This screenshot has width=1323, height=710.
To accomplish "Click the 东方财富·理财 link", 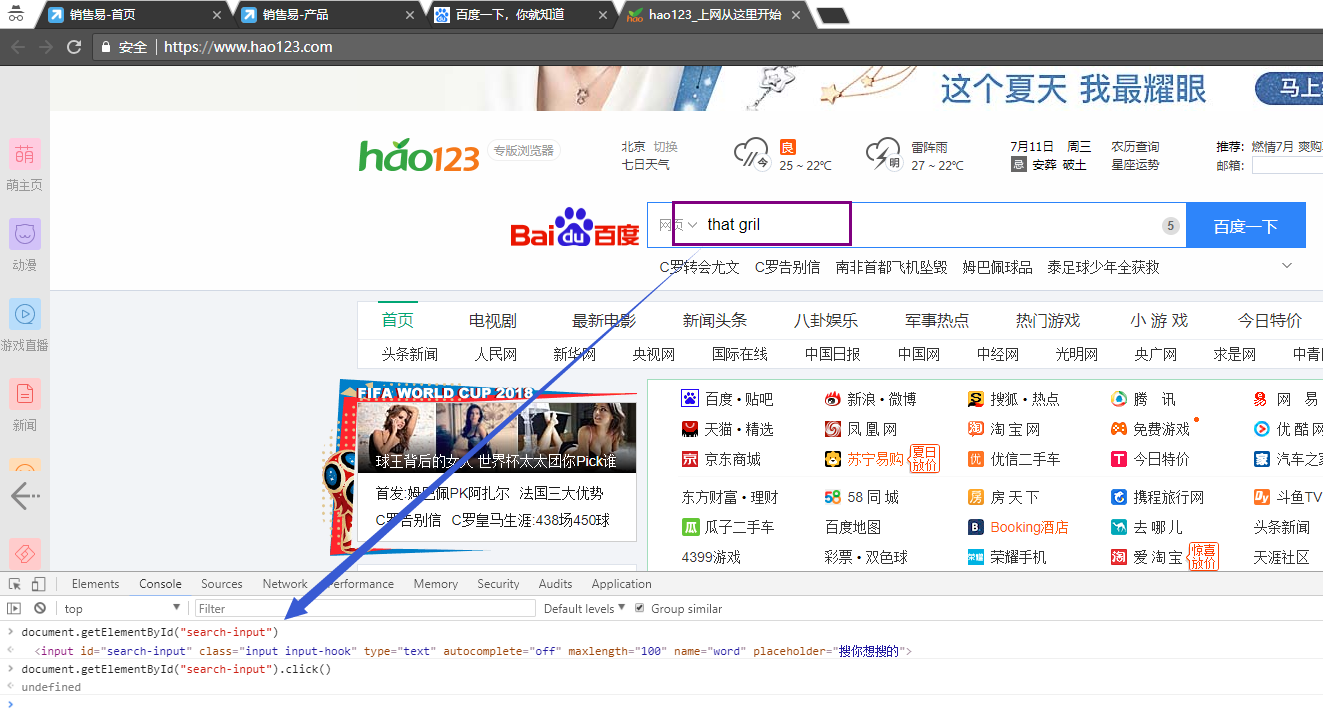I will (x=729, y=497).
